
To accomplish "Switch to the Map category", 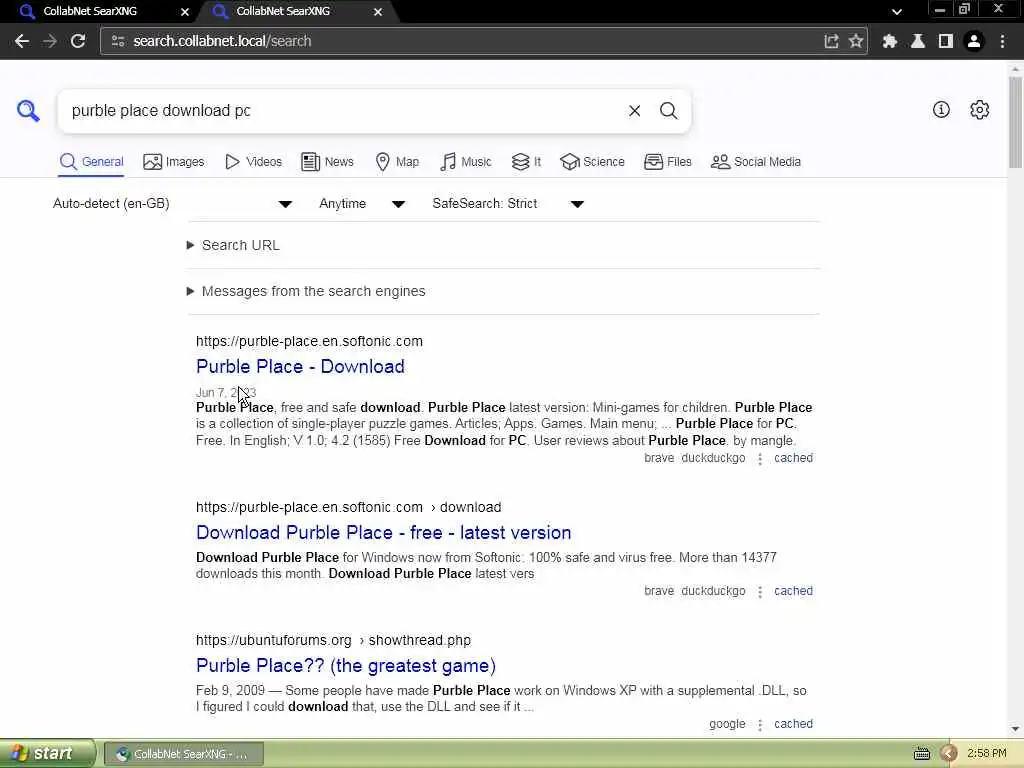I will 397,162.
